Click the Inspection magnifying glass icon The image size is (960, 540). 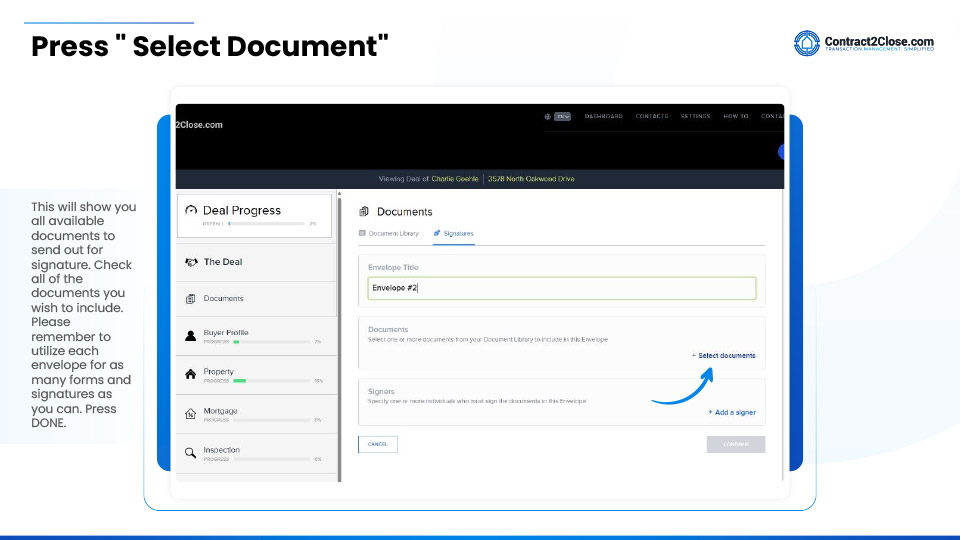coord(191,453)
